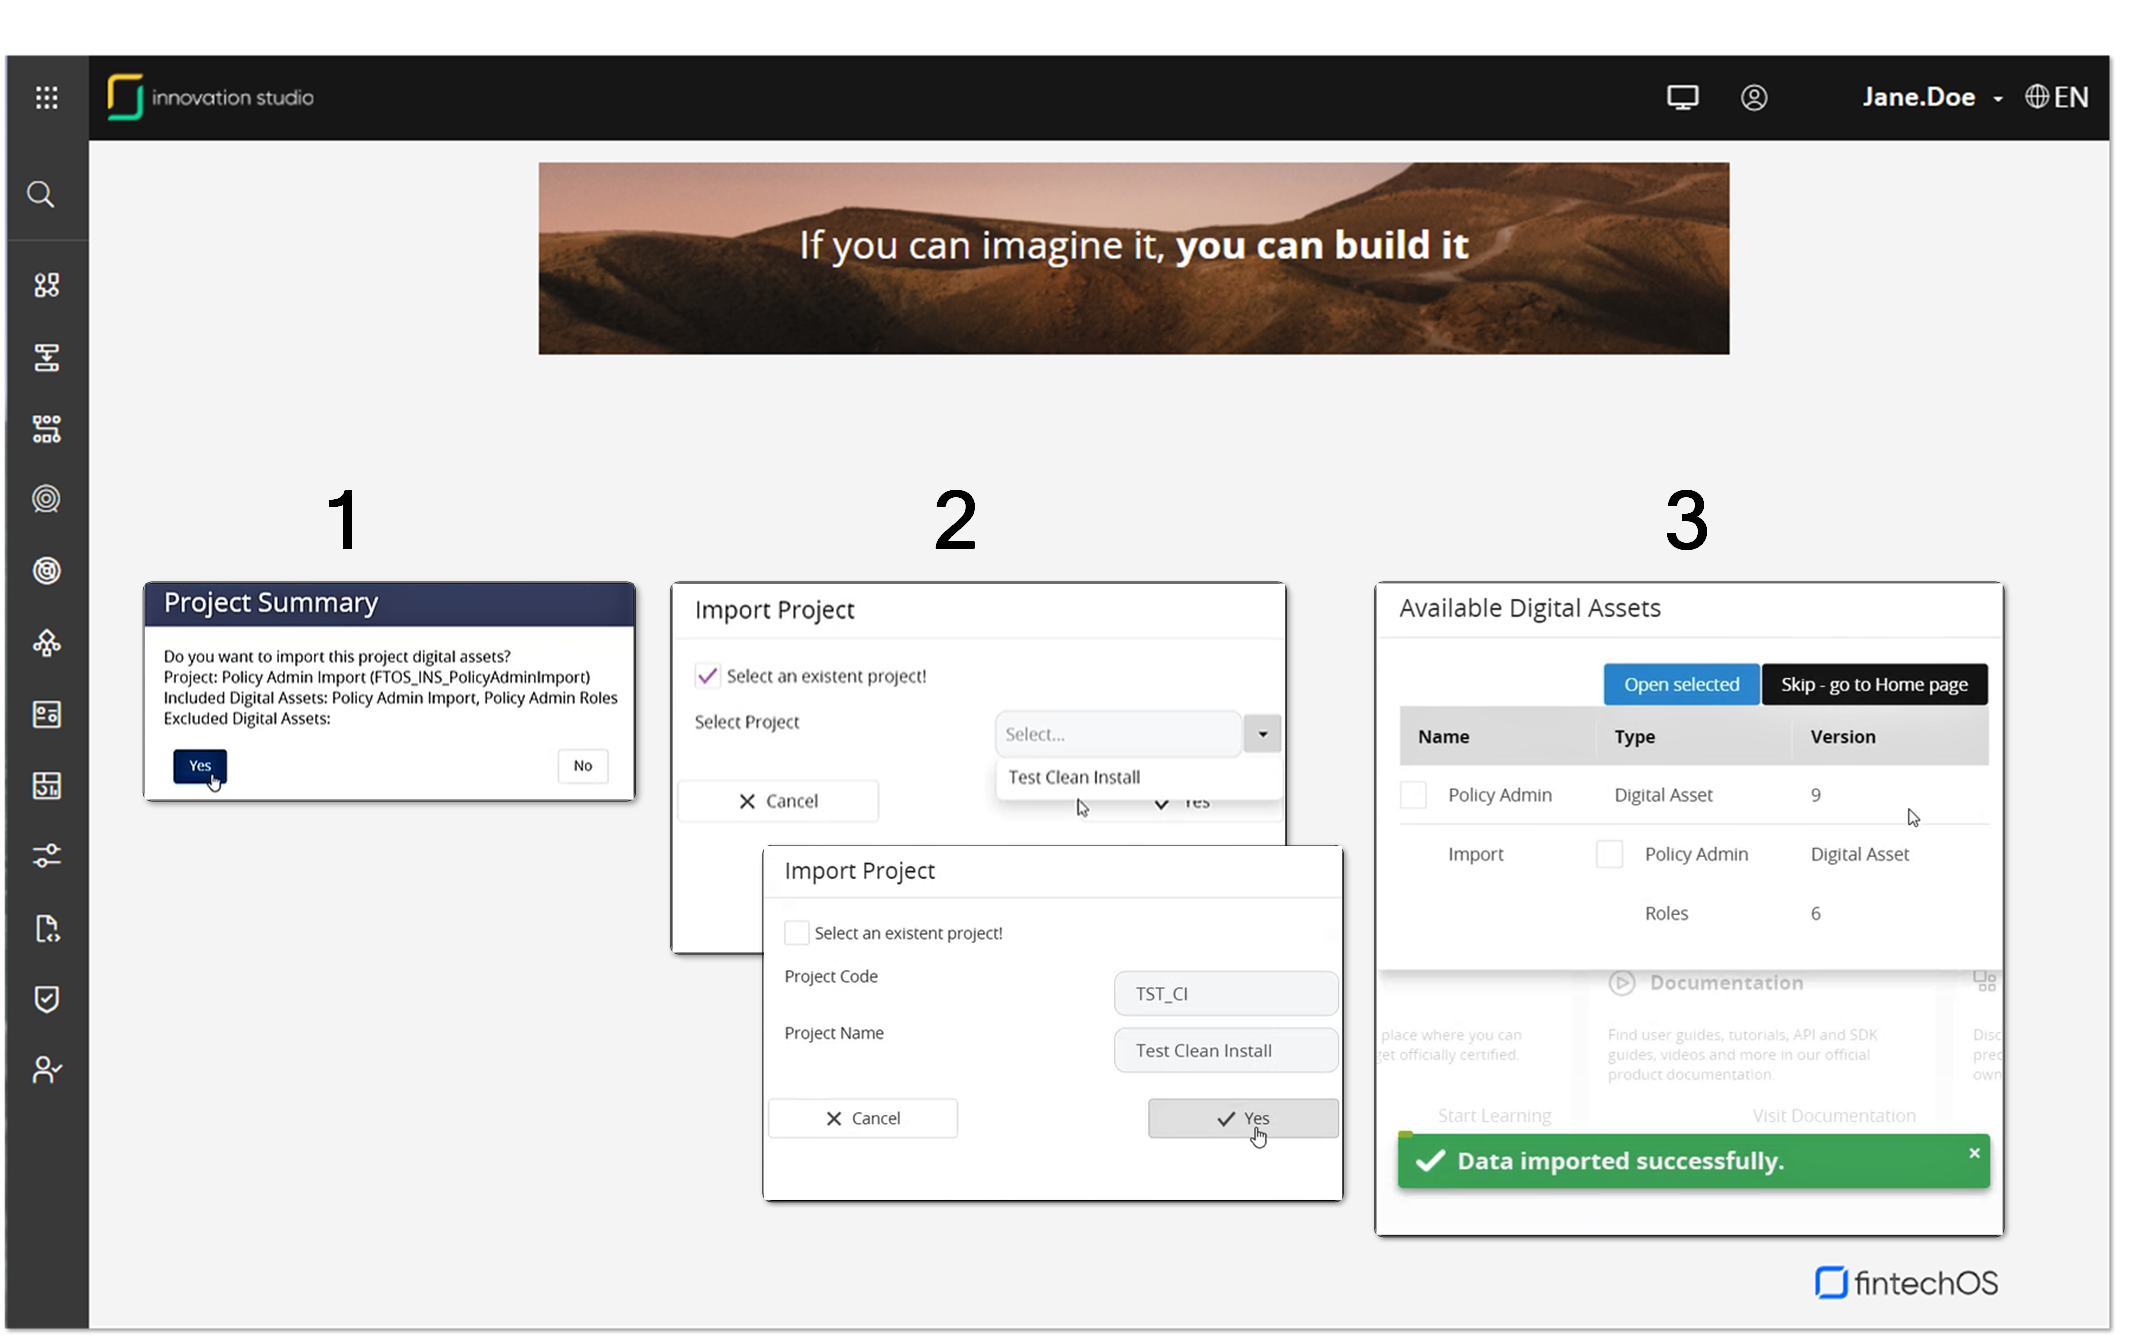Open the user check icon in sidebar
This screenshot has height=1339, width=2147.
[x=46, y=1070]
